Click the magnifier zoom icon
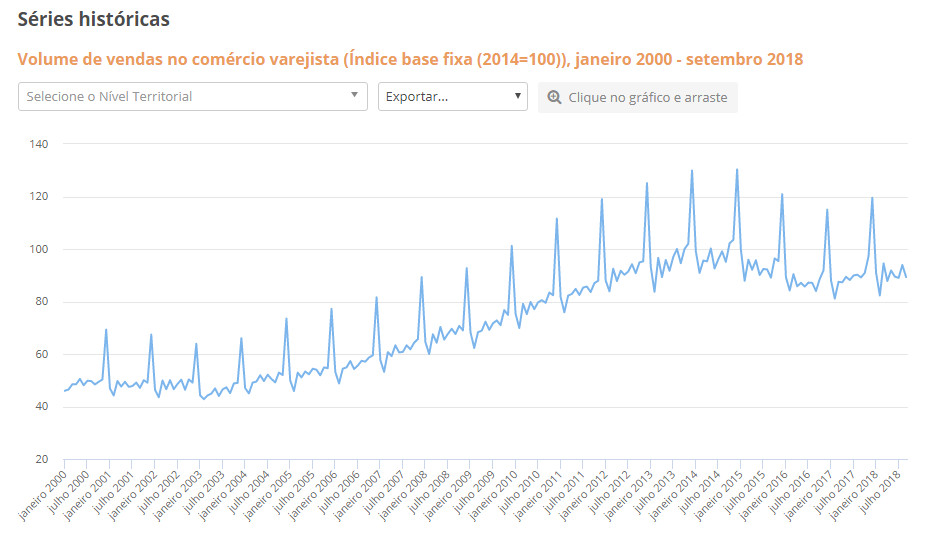This screenshot has height=550, width=946. tap(554, 97)
